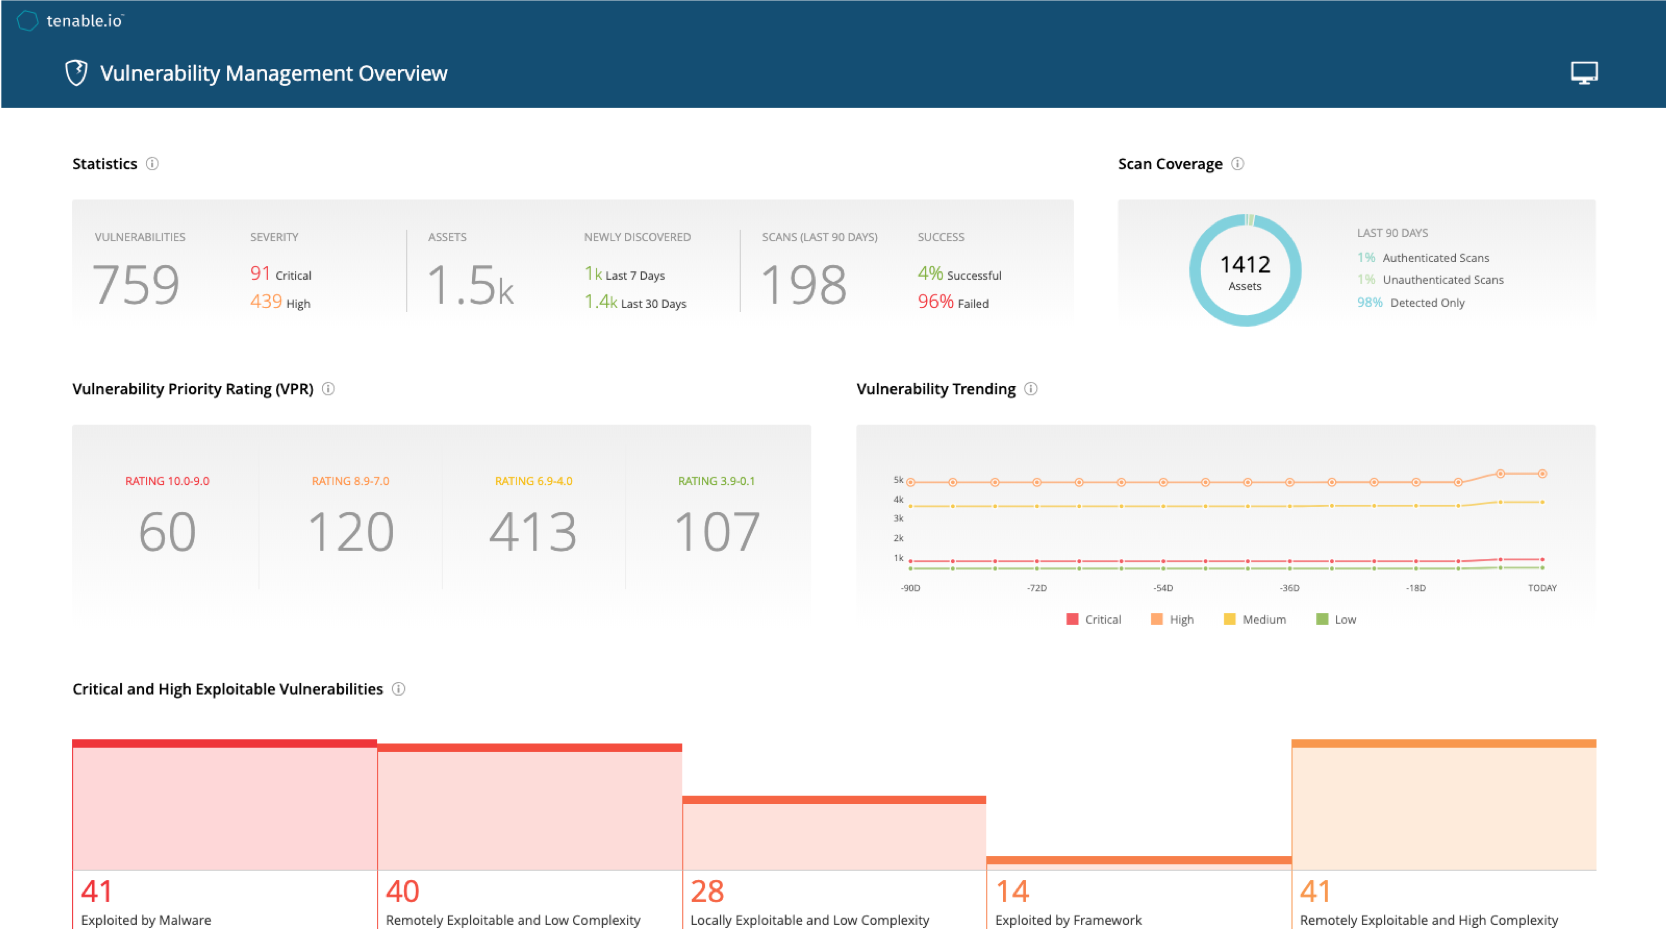Open the 759 vulnerabilities total
This screenshot has width=1666, height=937.
(136, 285)
